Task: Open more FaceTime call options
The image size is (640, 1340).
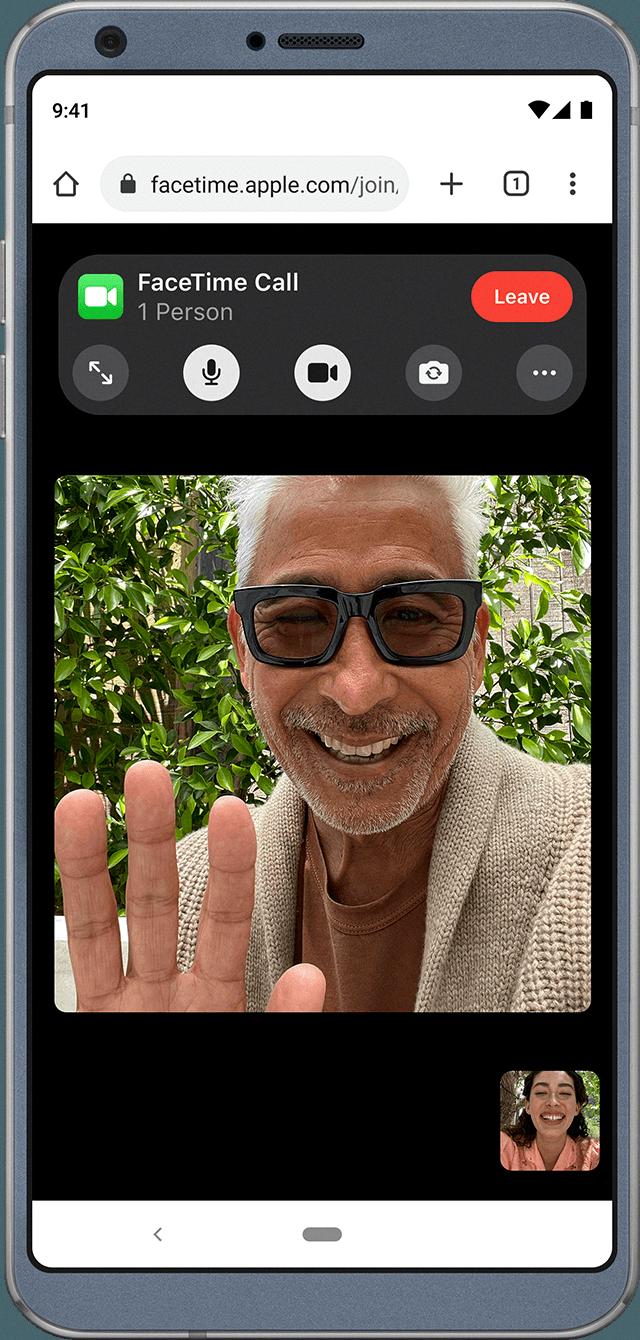Action: 544,373
